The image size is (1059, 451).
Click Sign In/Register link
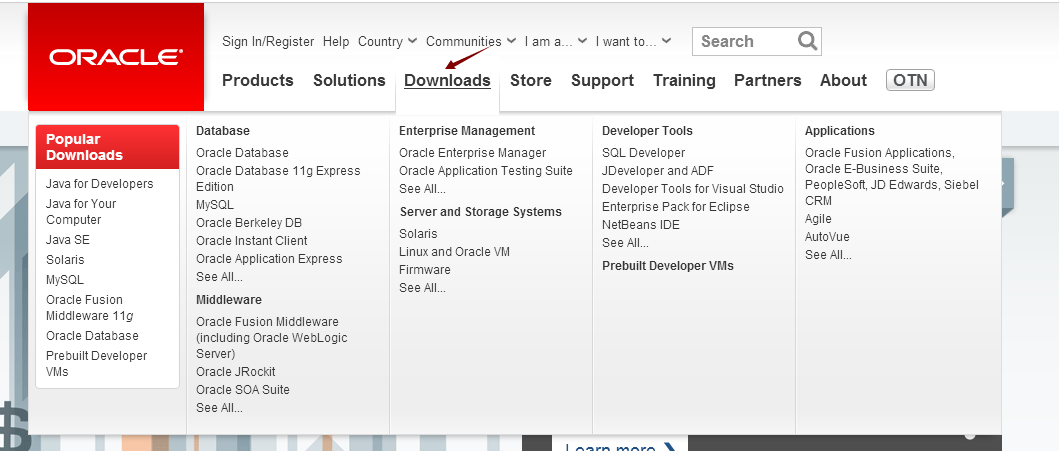[x=268, y=42]
